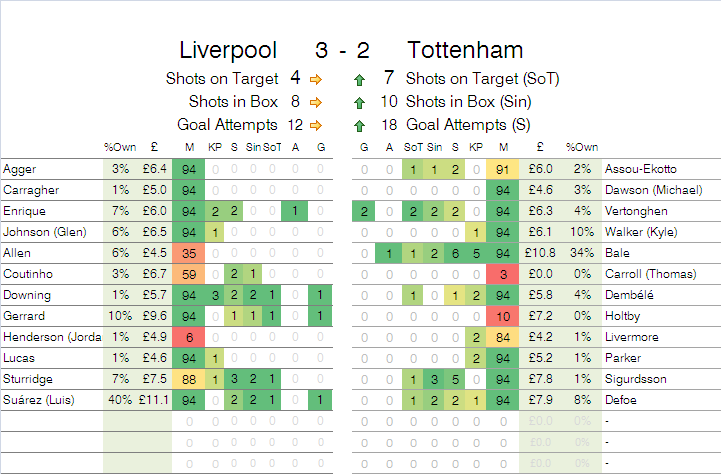Click Henderson's red minutes cell showing 6
721x474 pixels.
click(x=188, y=337)
